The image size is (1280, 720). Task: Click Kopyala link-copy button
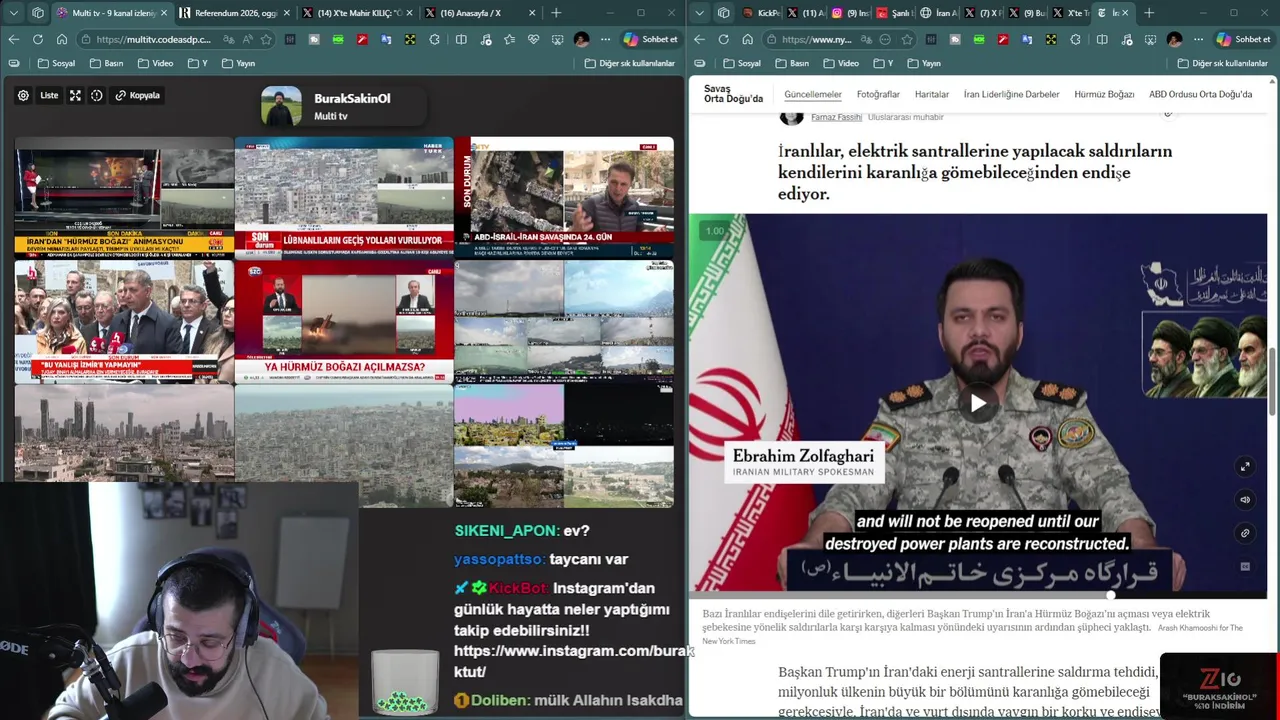click(x=138, y=95)
